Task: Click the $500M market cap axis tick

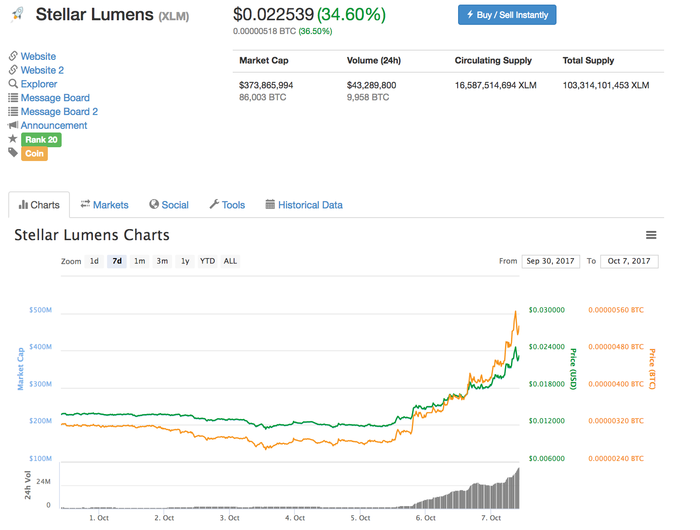Action: point(41,310)
